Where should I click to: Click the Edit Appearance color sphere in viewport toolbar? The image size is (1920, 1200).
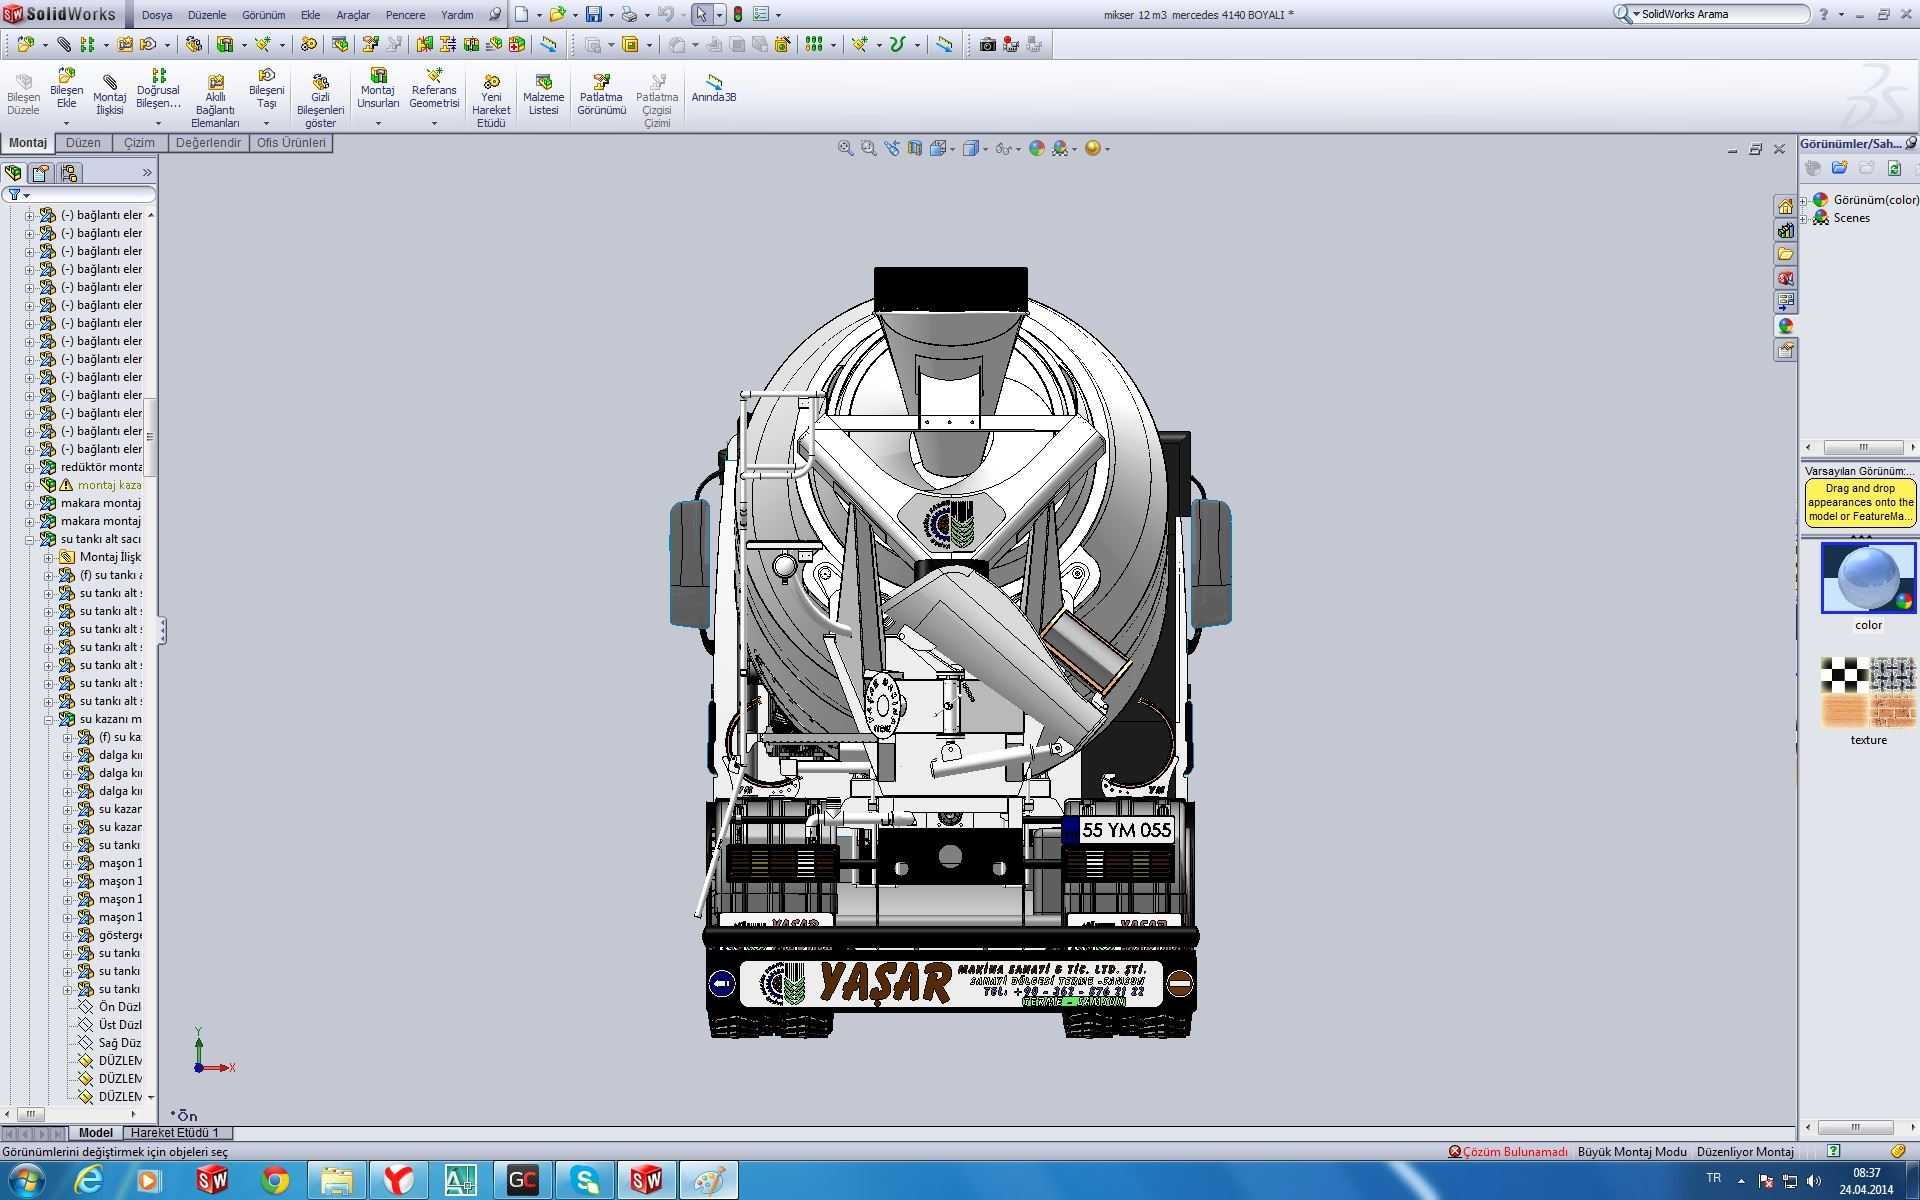point(1036,148)
